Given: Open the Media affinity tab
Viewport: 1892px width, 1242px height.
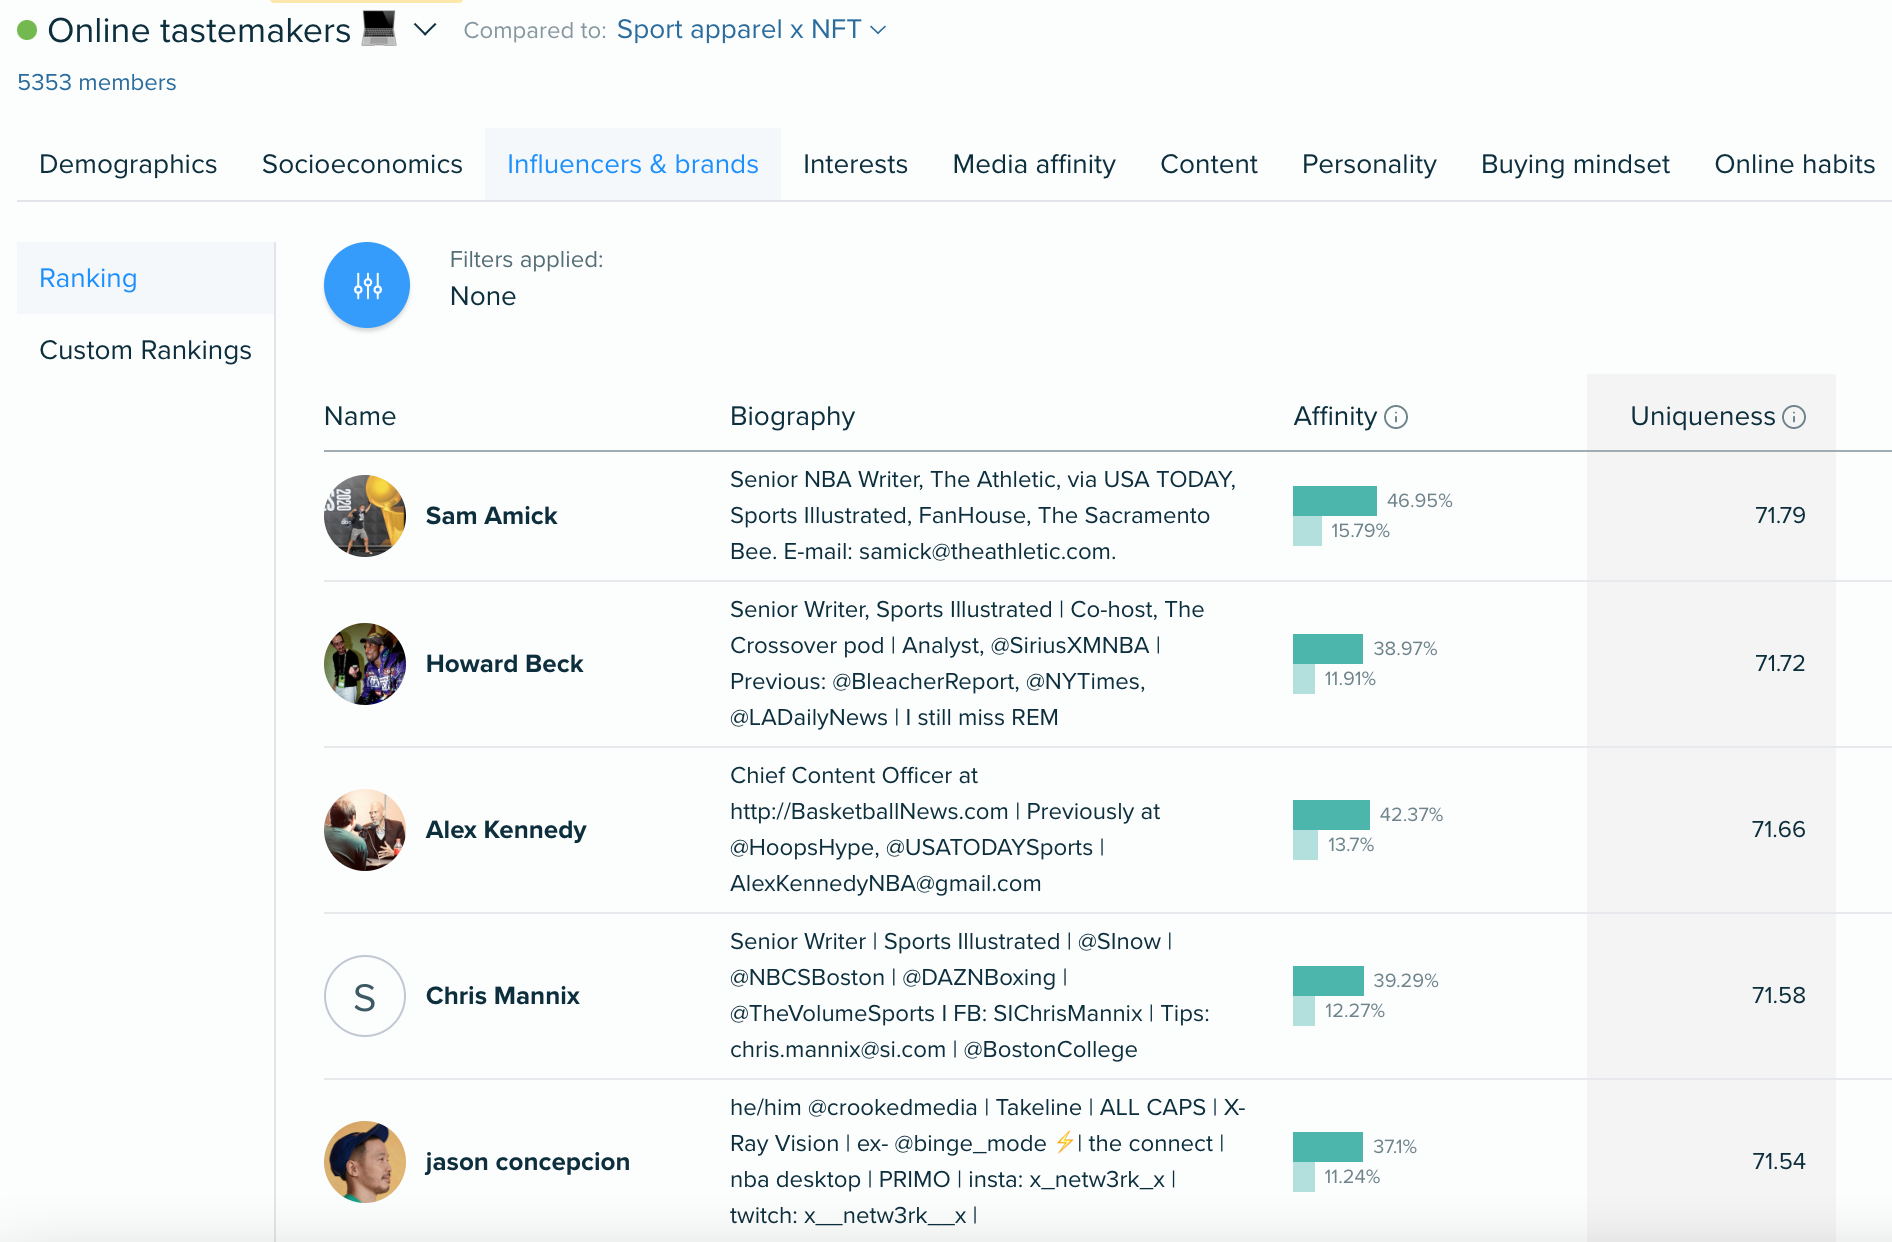Looking at the screenshot, I should coord(1034,164).
